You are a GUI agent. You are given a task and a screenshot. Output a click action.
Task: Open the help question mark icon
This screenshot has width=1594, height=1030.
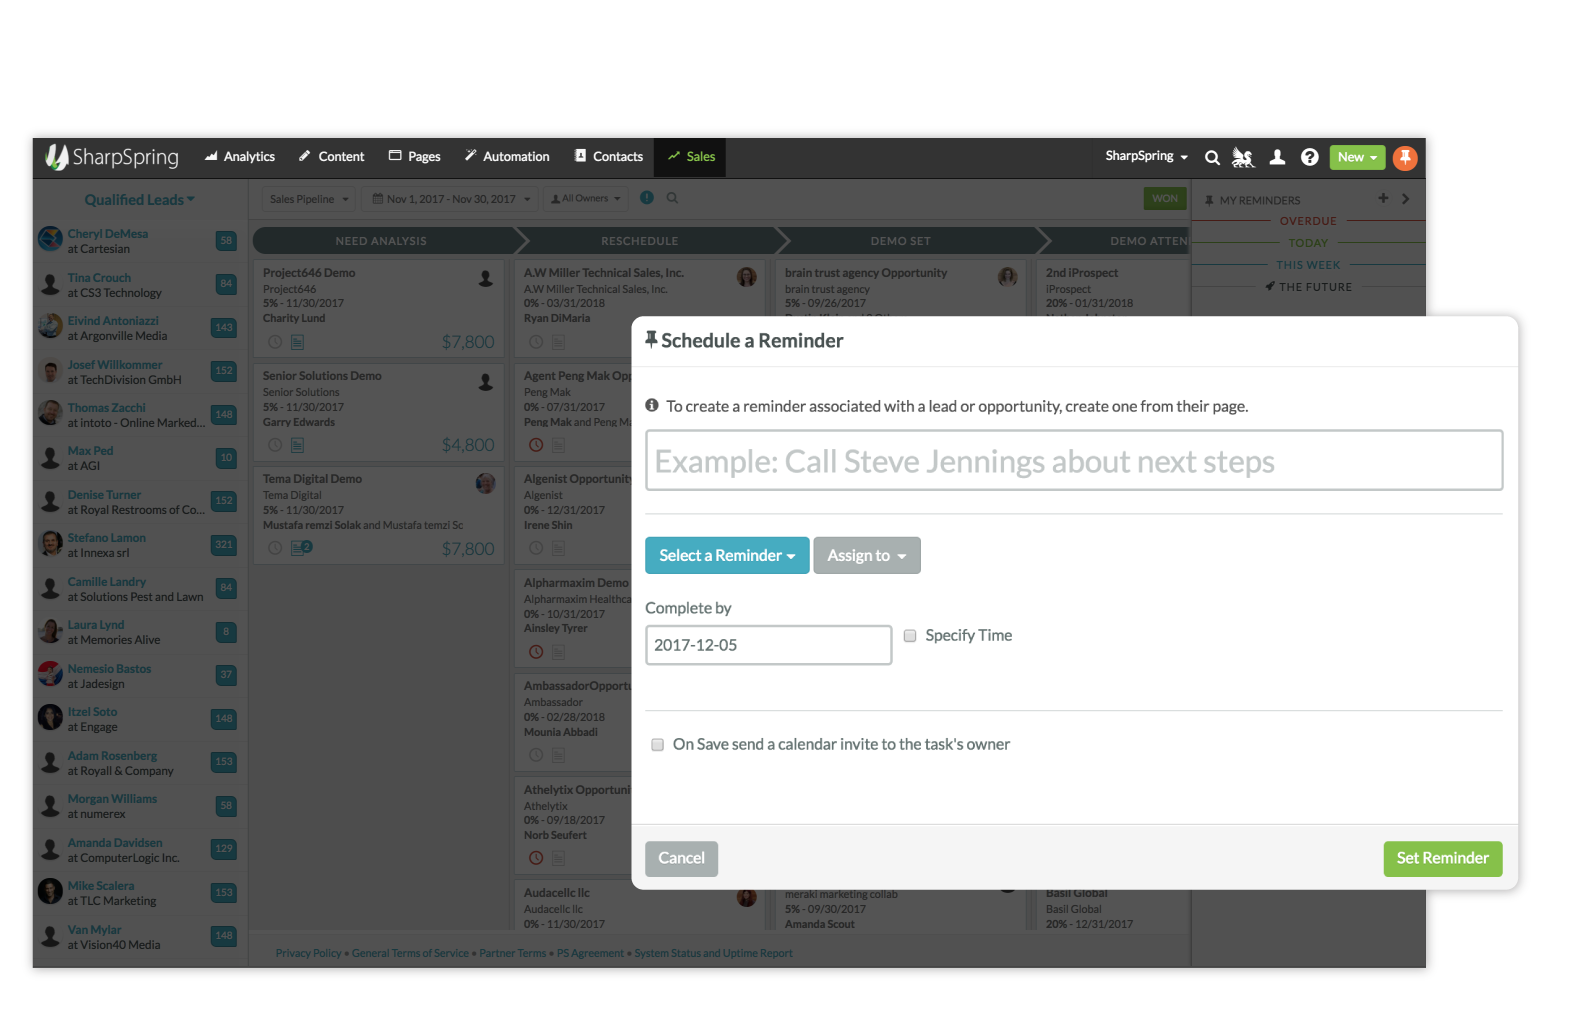[1309, 157]
